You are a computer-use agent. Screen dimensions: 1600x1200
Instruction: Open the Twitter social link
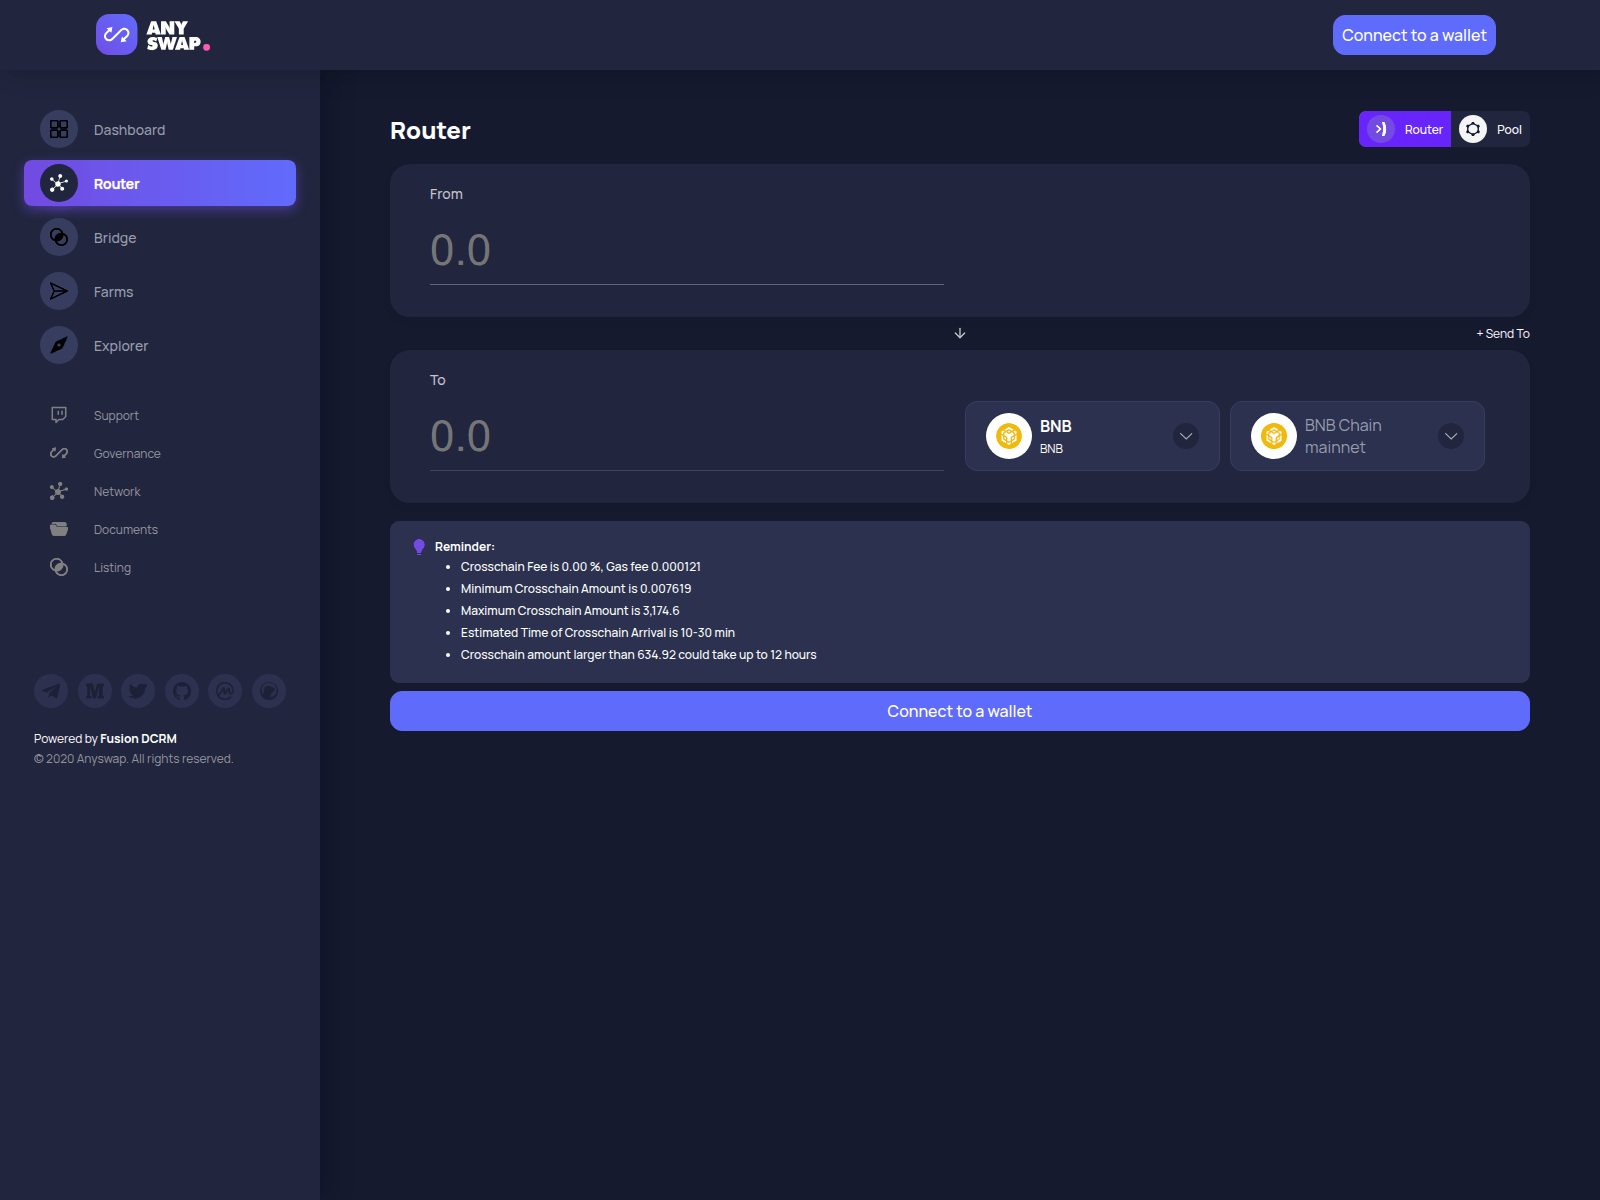click(x=138, y=691)
